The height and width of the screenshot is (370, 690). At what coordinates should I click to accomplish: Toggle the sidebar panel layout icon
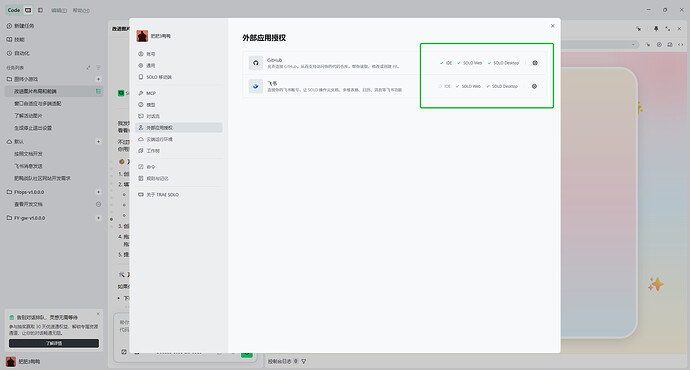pos(40,10)
